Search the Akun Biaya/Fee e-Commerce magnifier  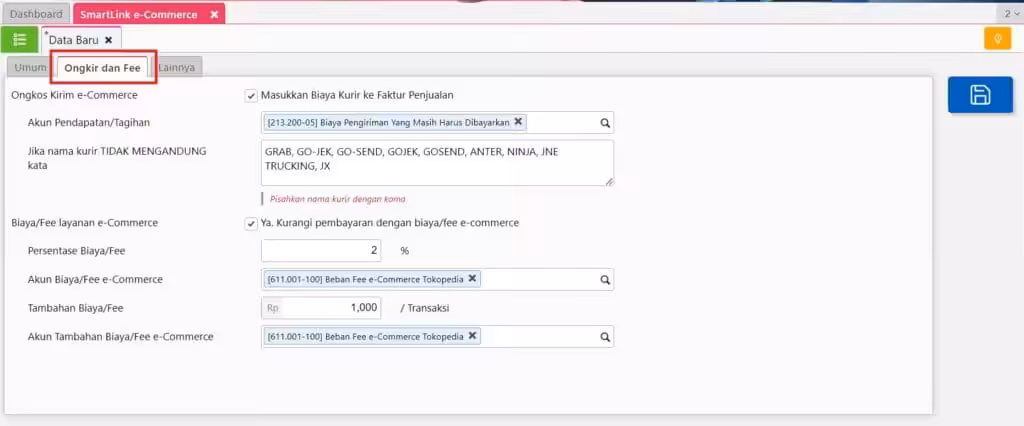point(605,280)
